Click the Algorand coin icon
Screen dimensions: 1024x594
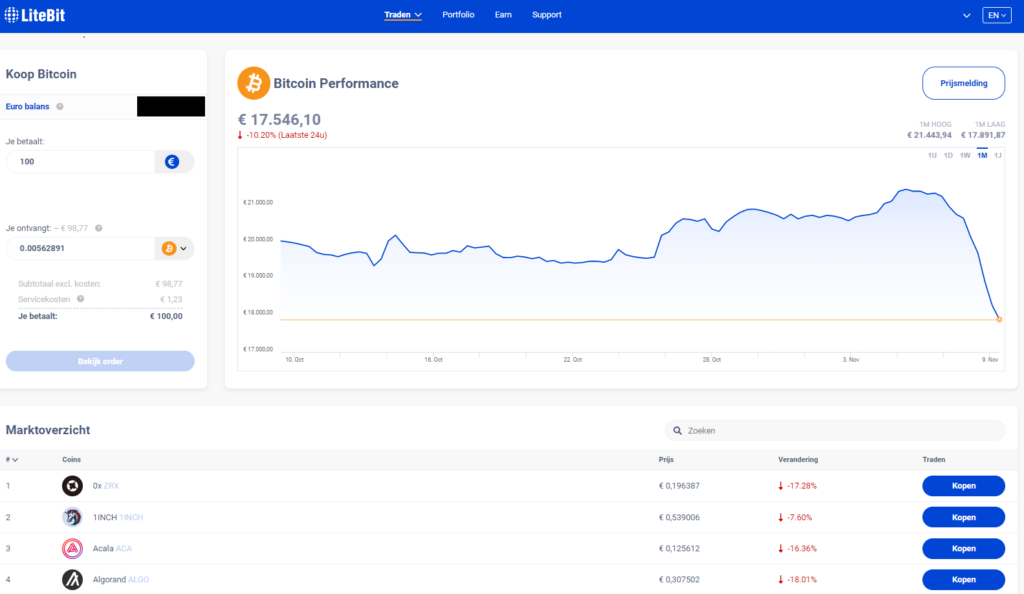click(x=72, y=579)
